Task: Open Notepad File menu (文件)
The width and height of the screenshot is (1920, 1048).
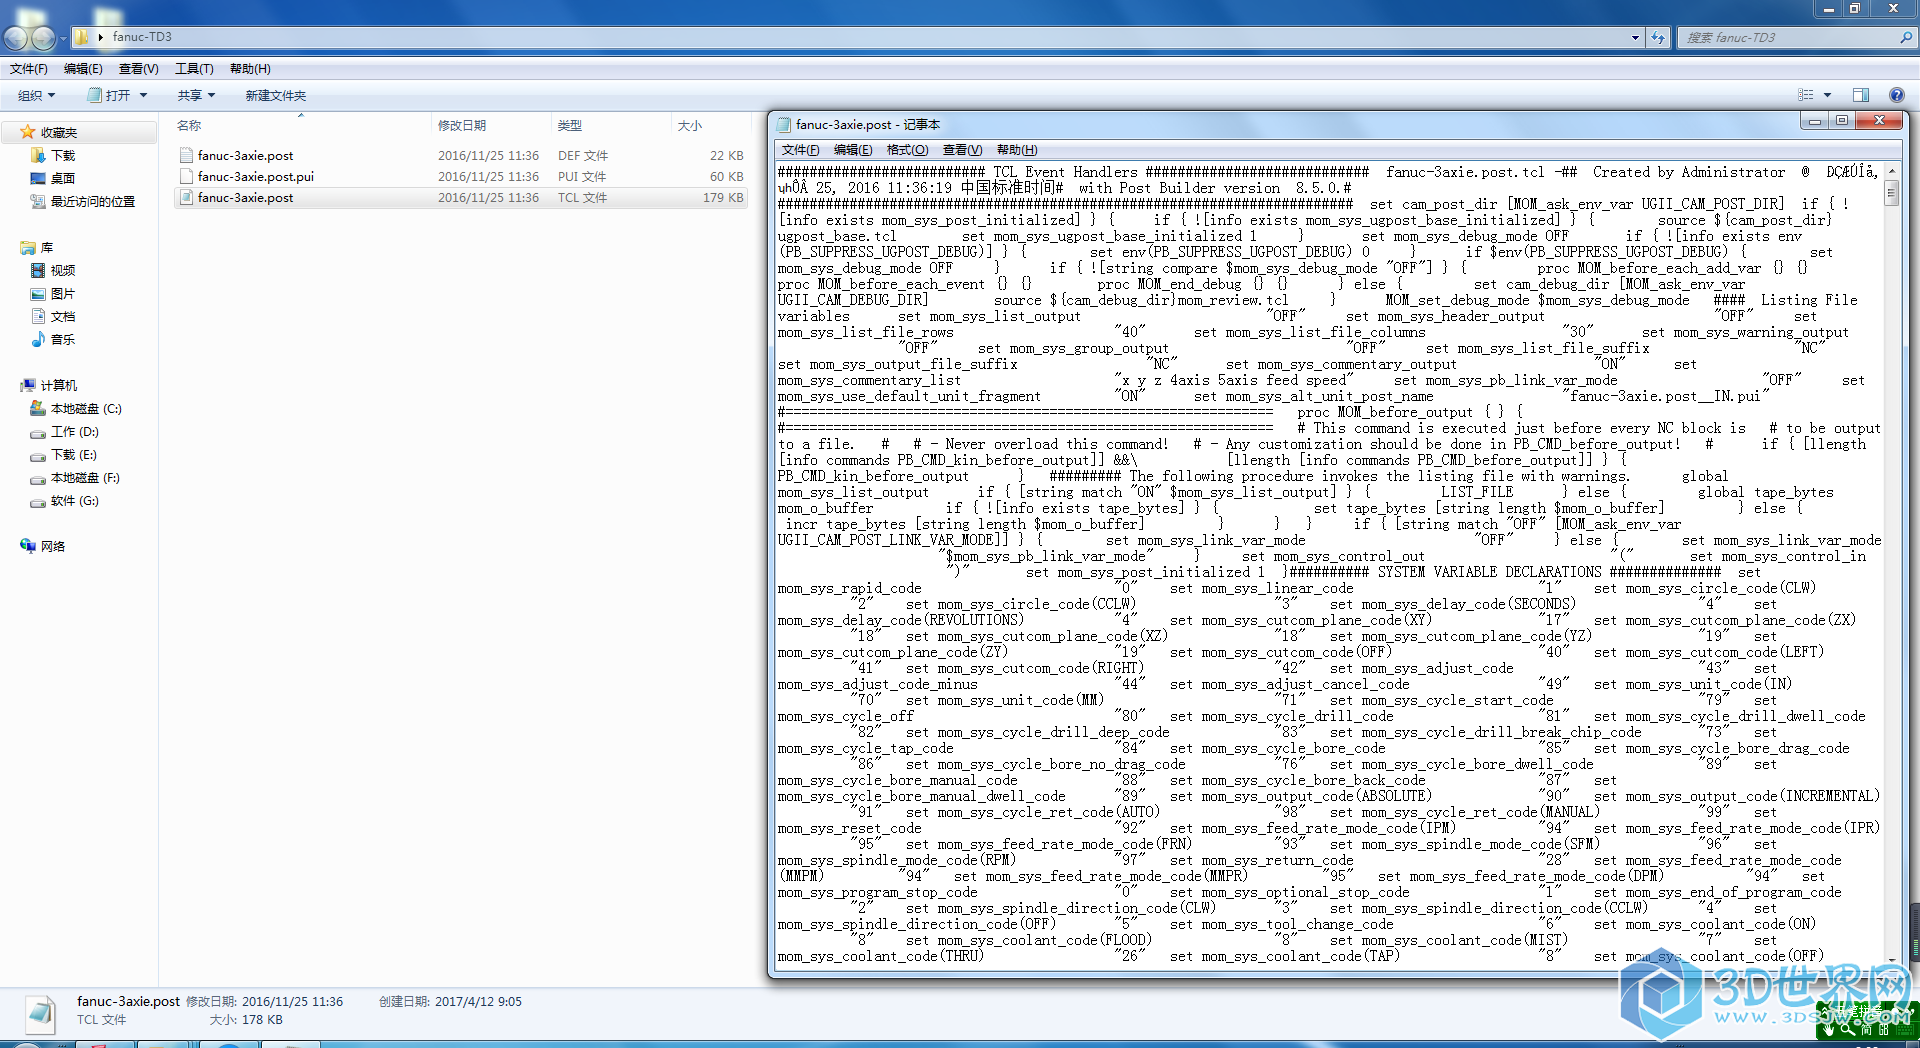Action: (800, 149)
